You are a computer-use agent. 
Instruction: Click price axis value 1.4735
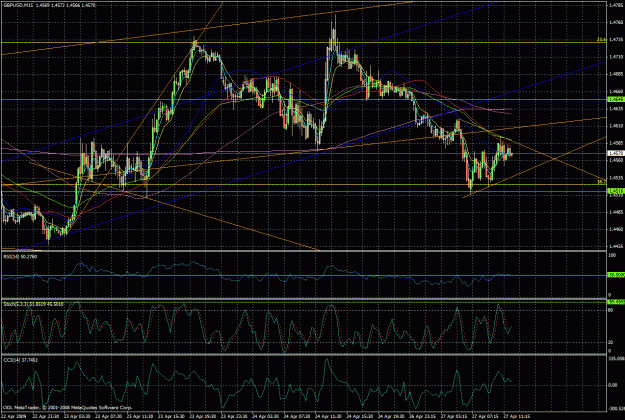(615, 39)
